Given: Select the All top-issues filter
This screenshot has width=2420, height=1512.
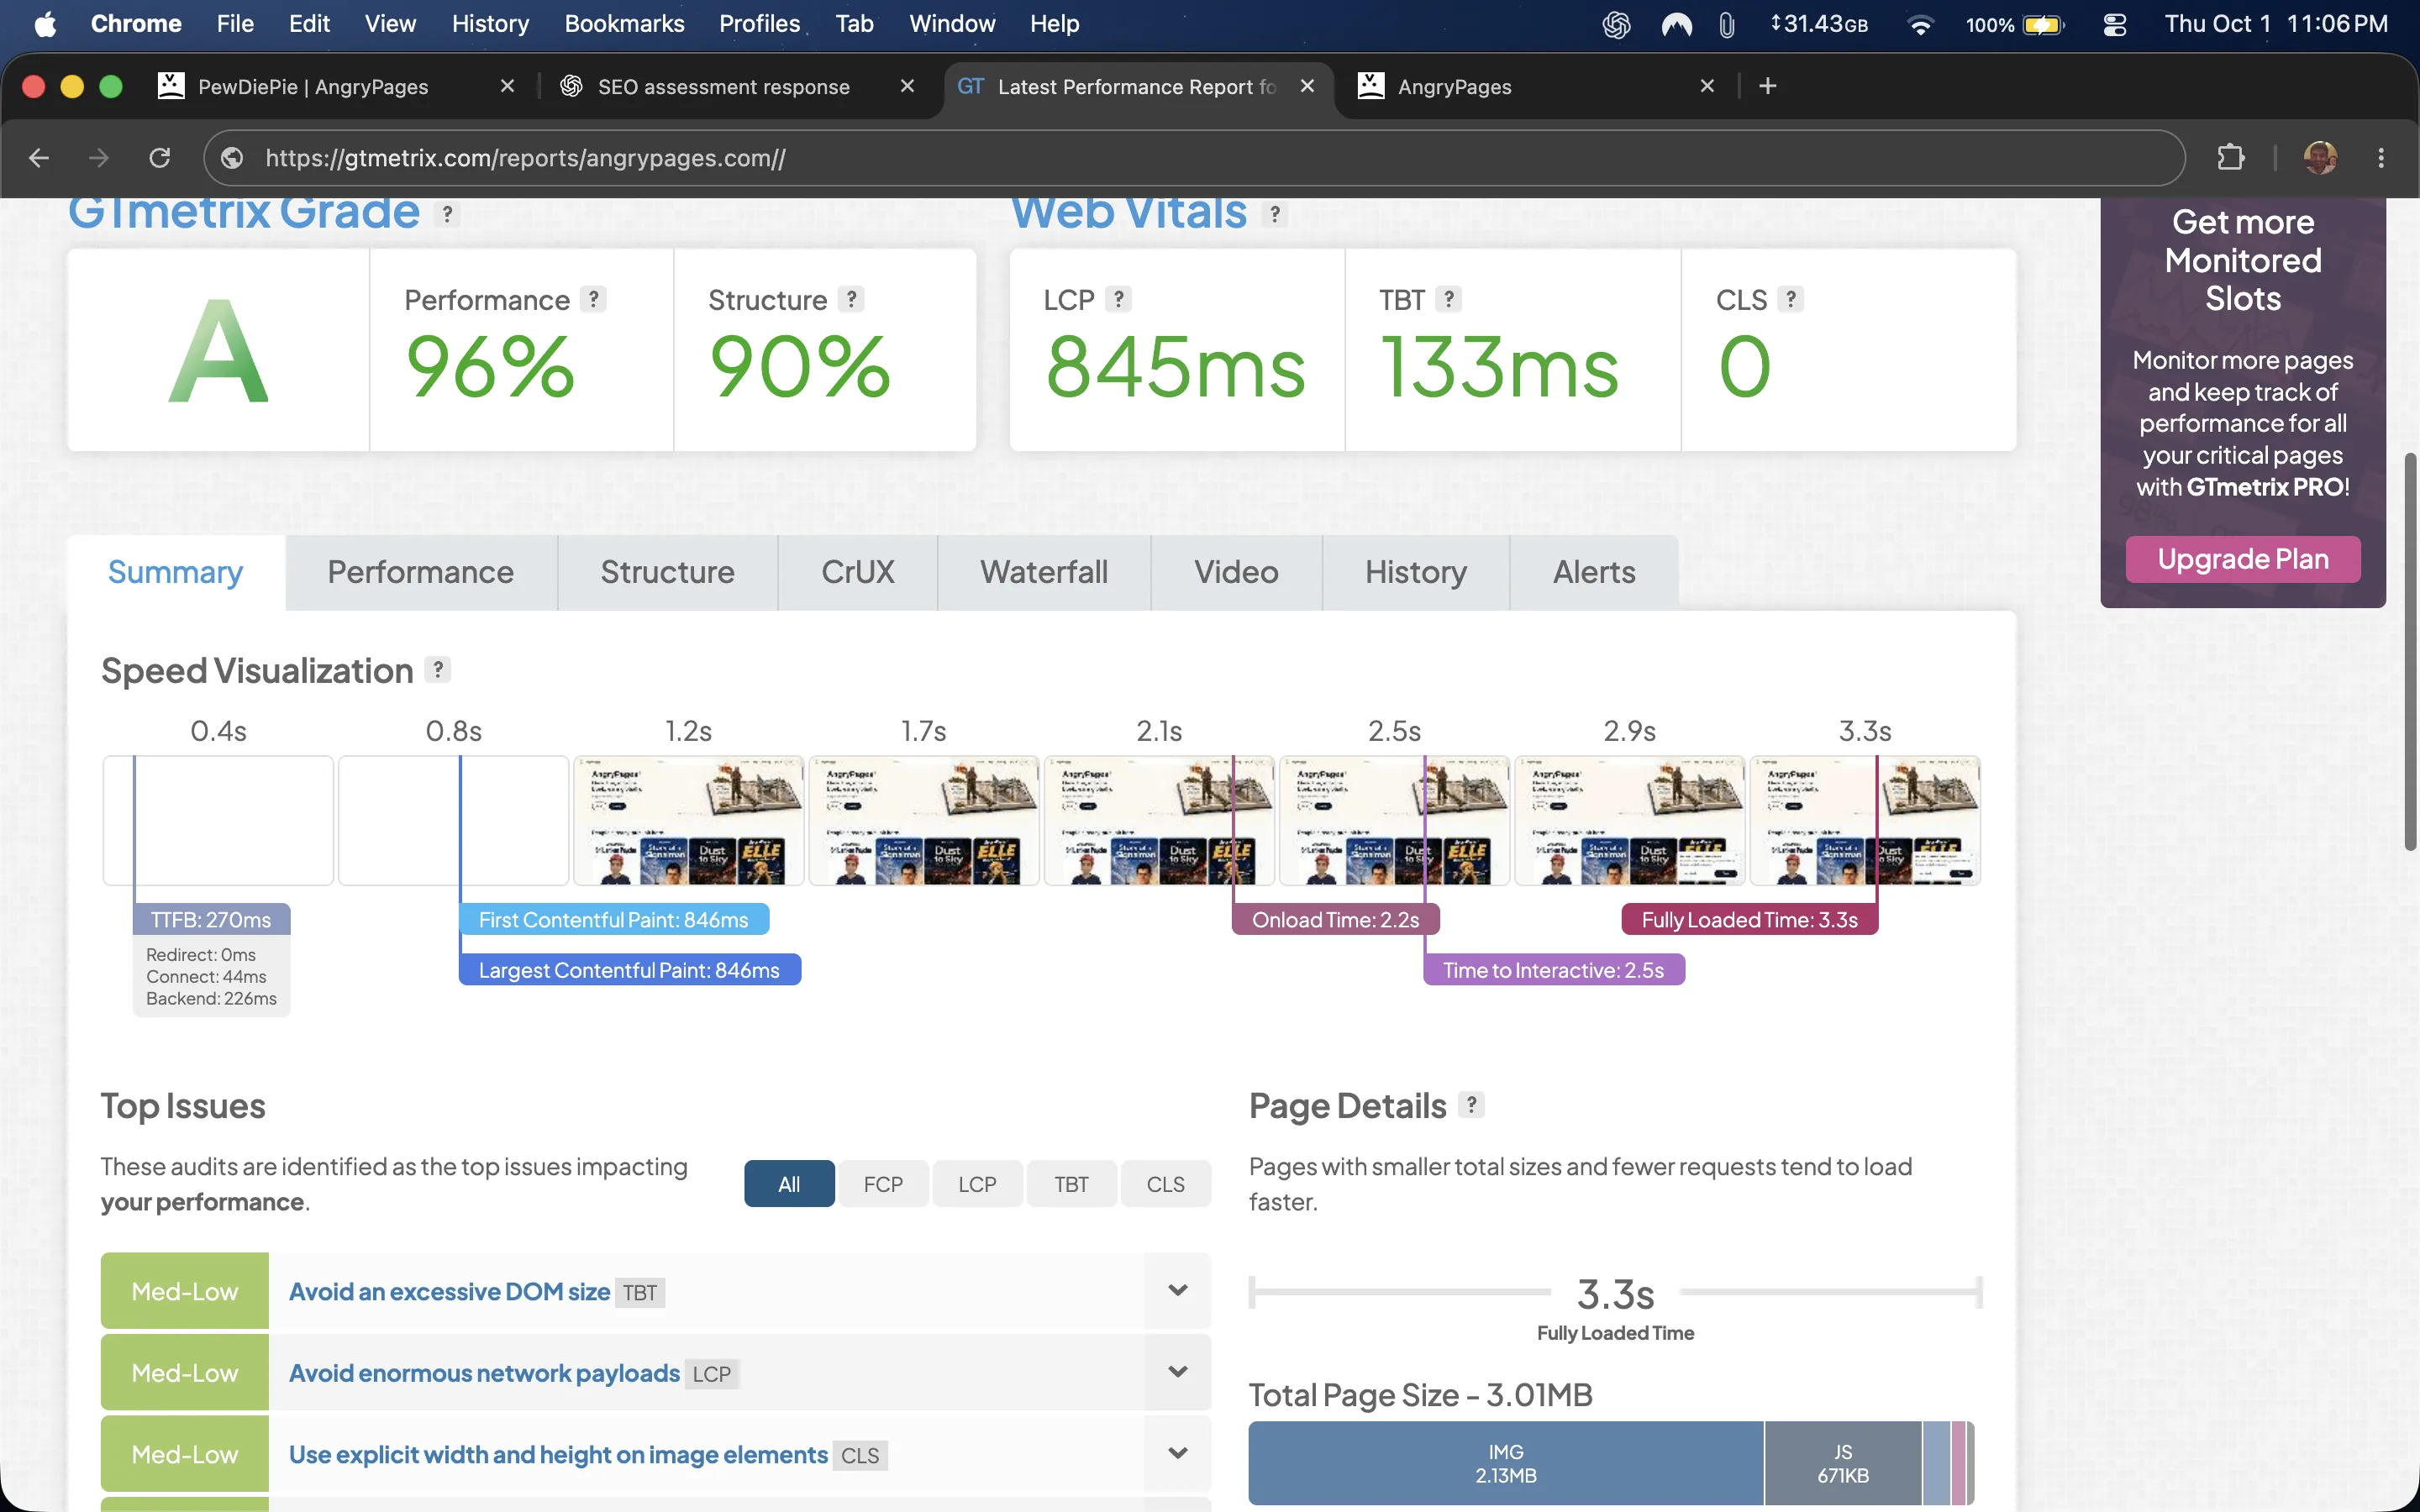Looking at the screenshot, I should (x=789, y=1184).
